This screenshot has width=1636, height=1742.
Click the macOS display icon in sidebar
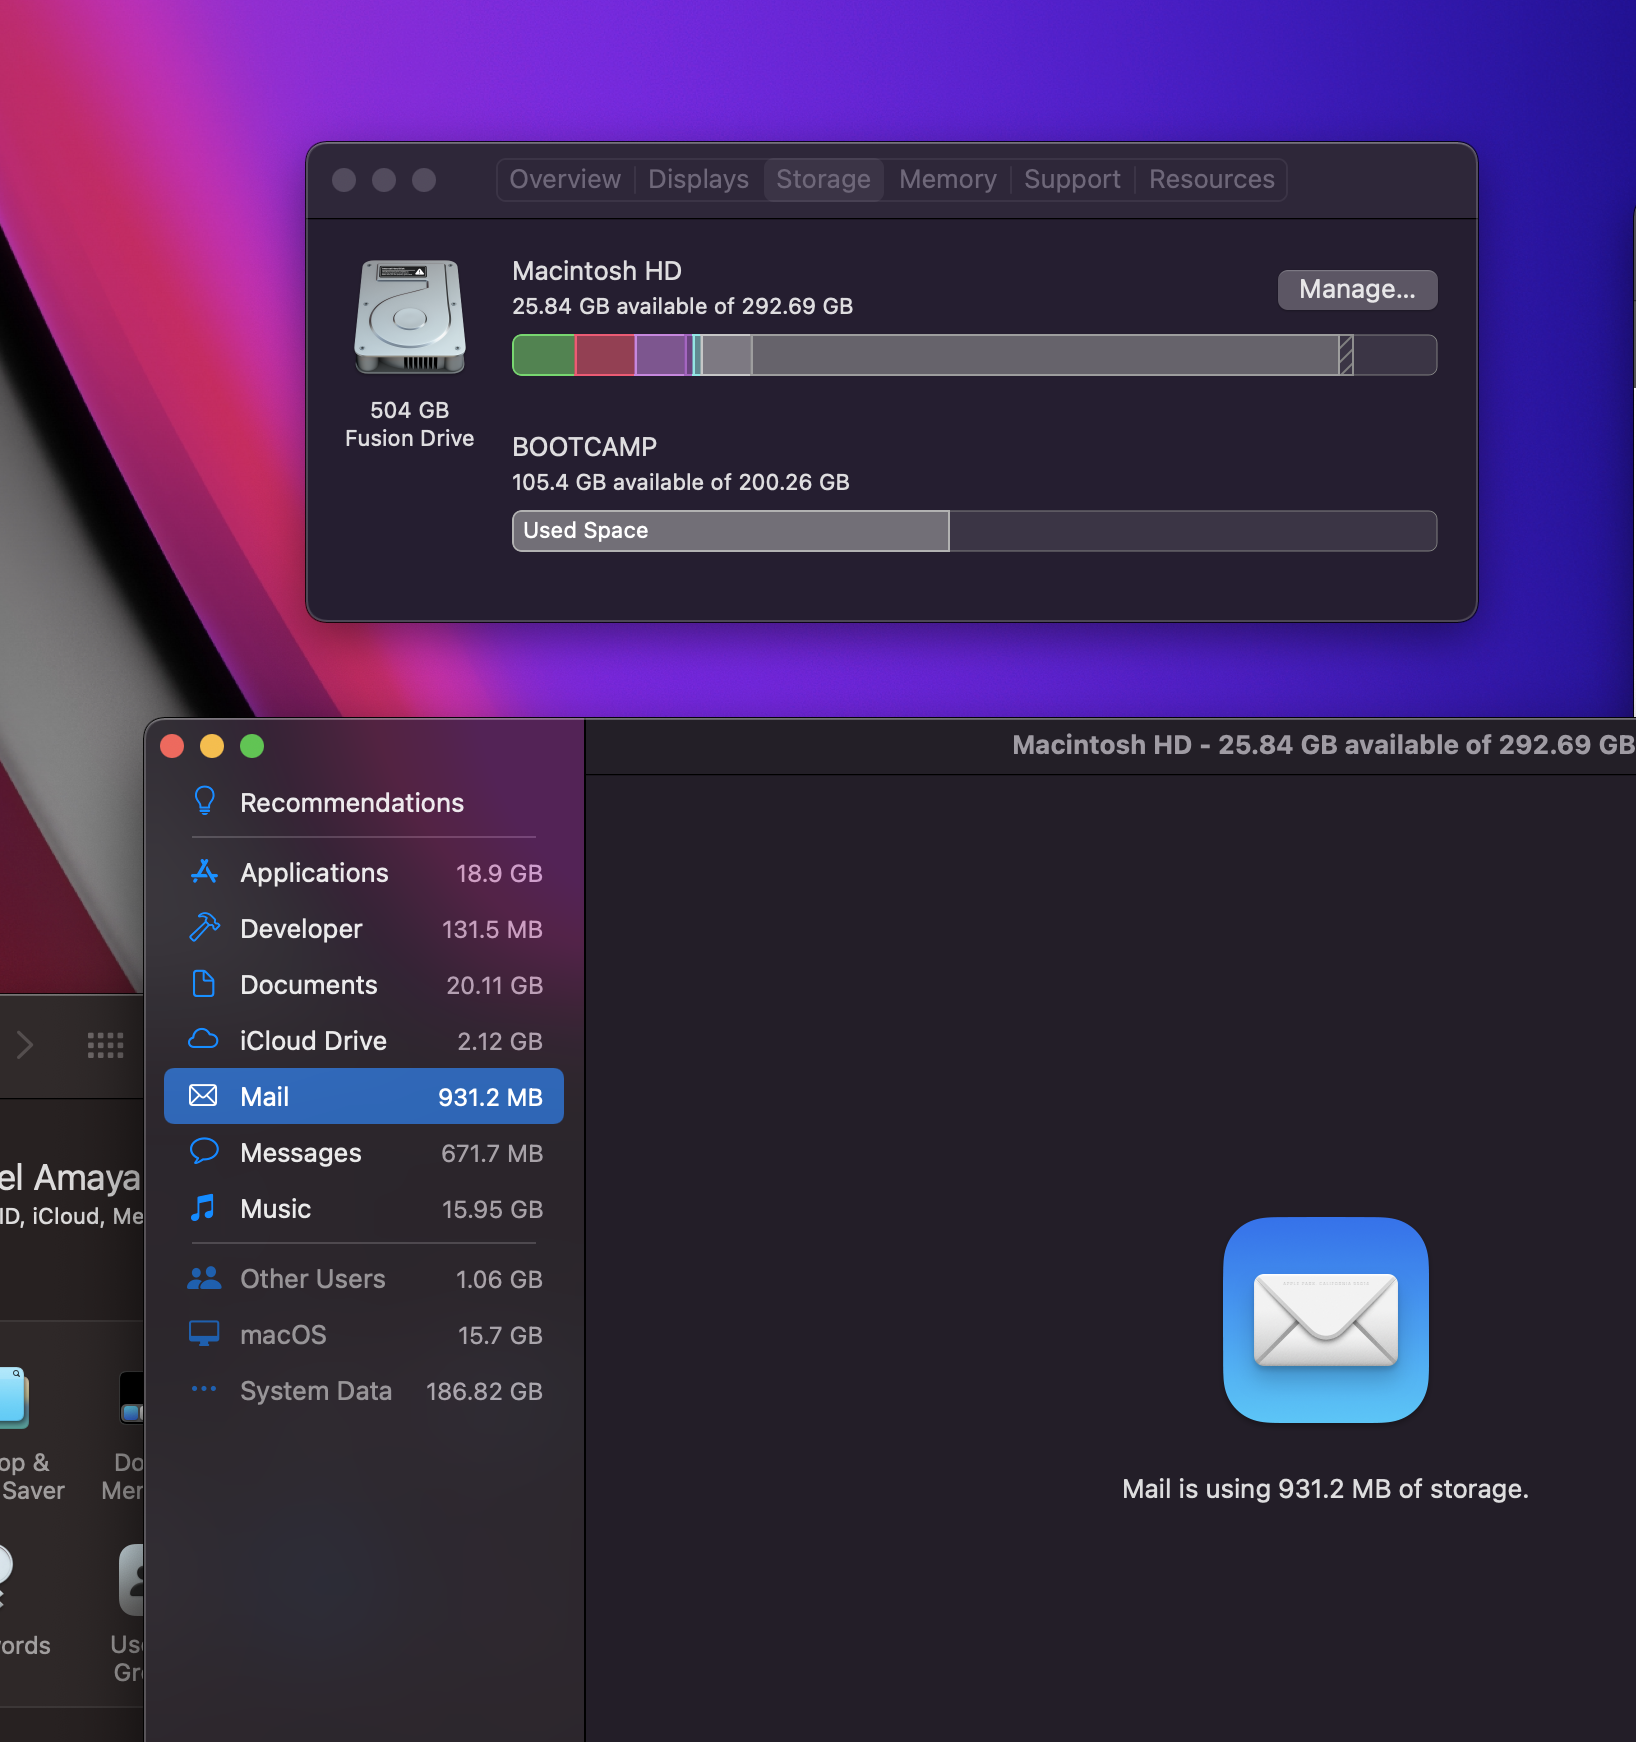[204, 1334]
